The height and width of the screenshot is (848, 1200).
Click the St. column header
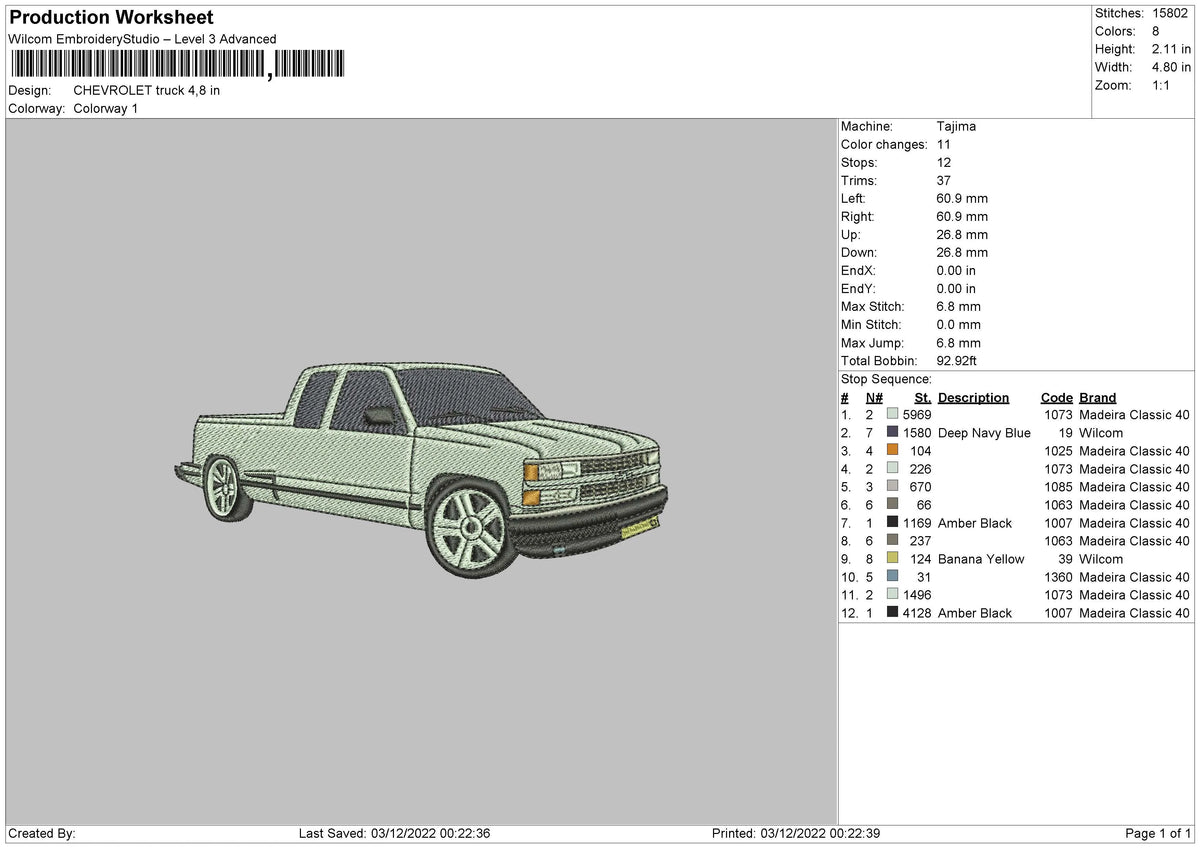pos(921,397)
